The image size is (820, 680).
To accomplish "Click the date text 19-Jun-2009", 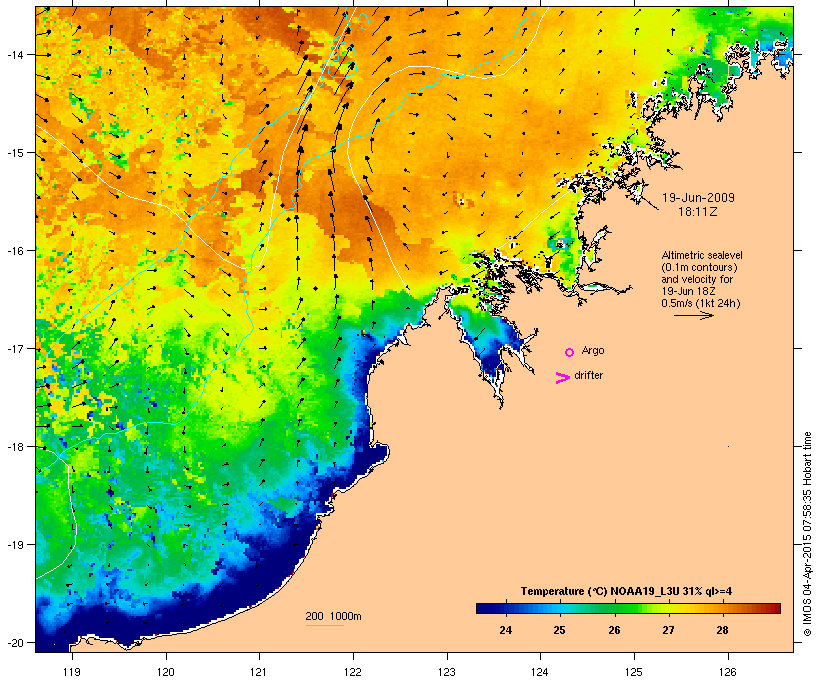I will [x=698, y=198].
